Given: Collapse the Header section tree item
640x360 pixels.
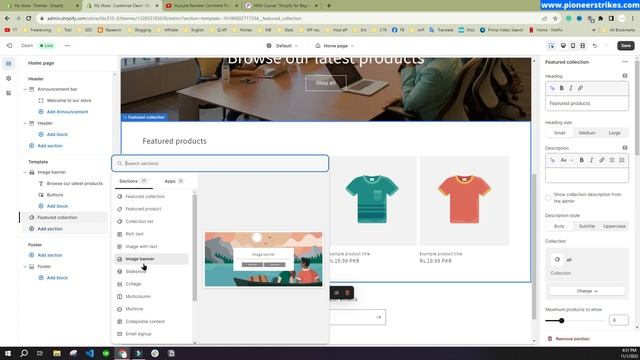Looking at the screenshot, I should (x=25, y=123).
